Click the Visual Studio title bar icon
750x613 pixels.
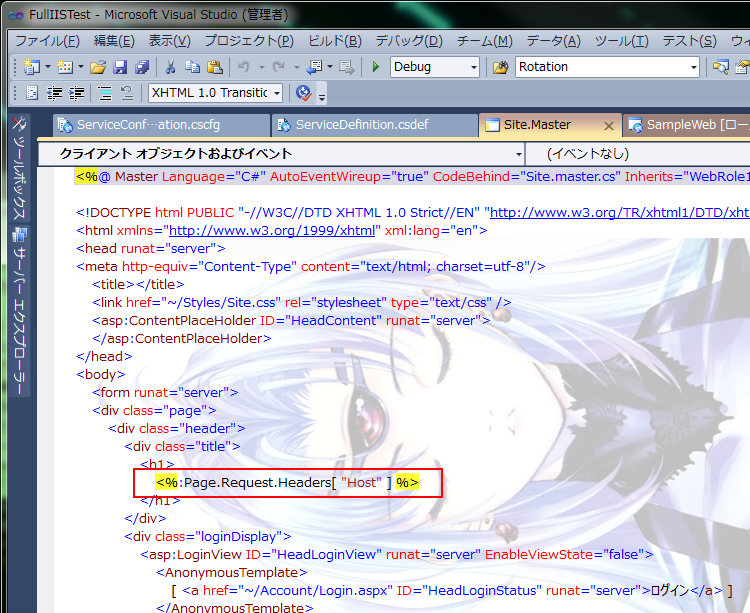click(15, 15)
